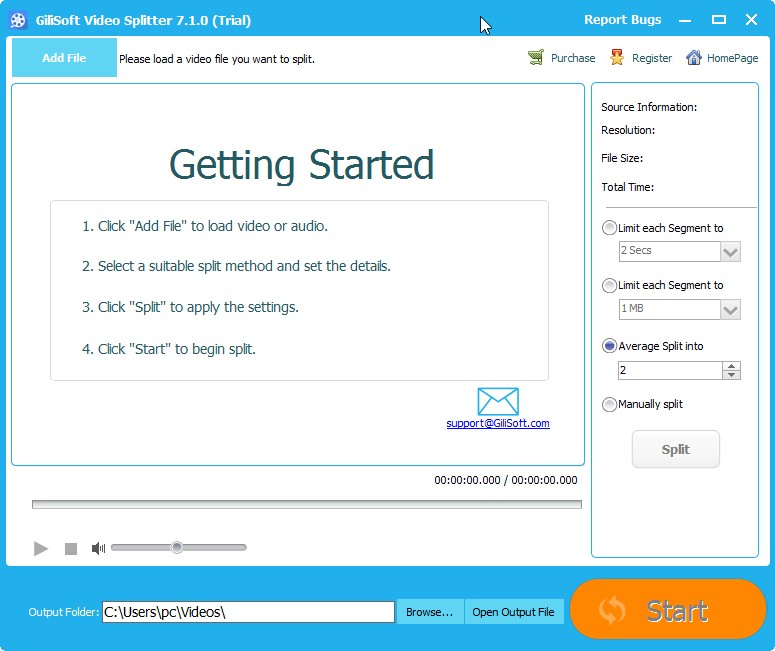Click the timecode 00:00:00.000 / 00:00:00.000
775x651 pixels.
[x=506, y=480]
